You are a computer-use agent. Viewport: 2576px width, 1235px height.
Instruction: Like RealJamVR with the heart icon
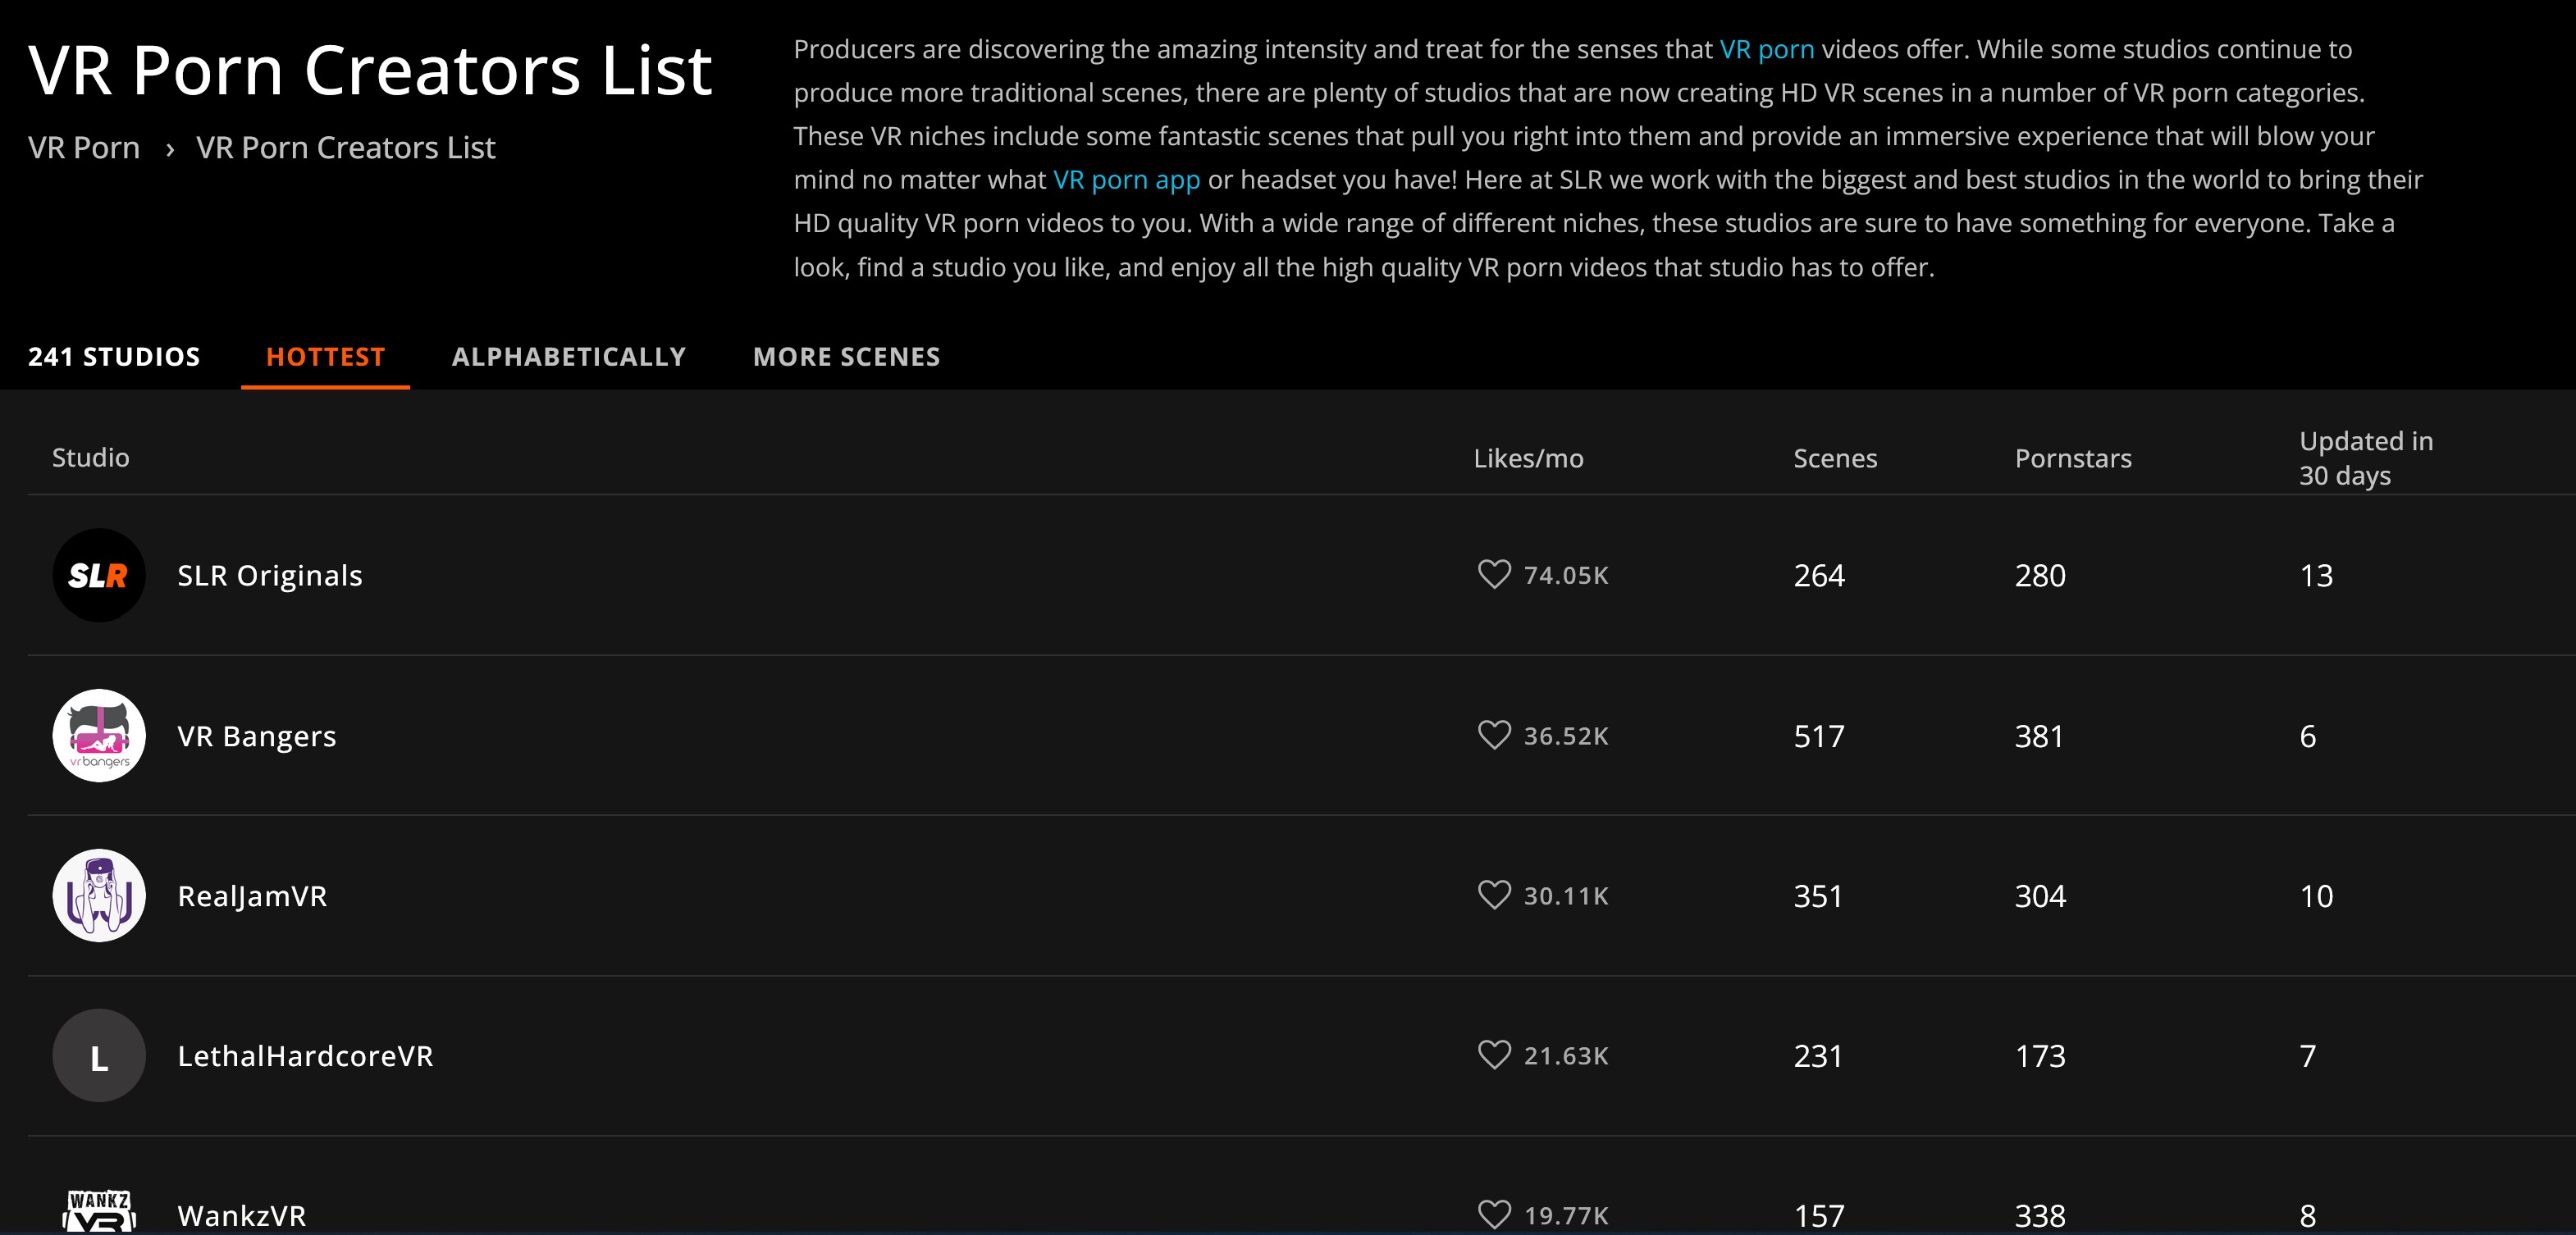click(x=1494, y=895)
